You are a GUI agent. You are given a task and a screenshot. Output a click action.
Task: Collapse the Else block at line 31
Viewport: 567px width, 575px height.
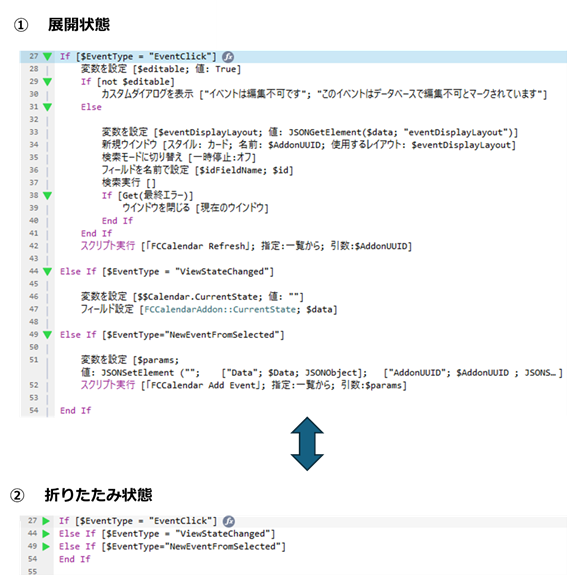47,107
